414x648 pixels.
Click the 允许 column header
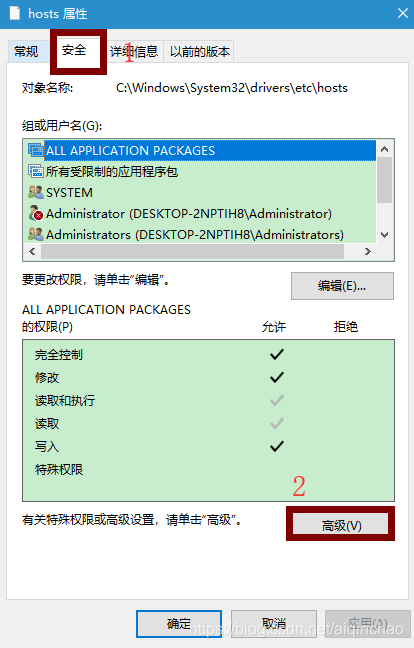[274, 327]
